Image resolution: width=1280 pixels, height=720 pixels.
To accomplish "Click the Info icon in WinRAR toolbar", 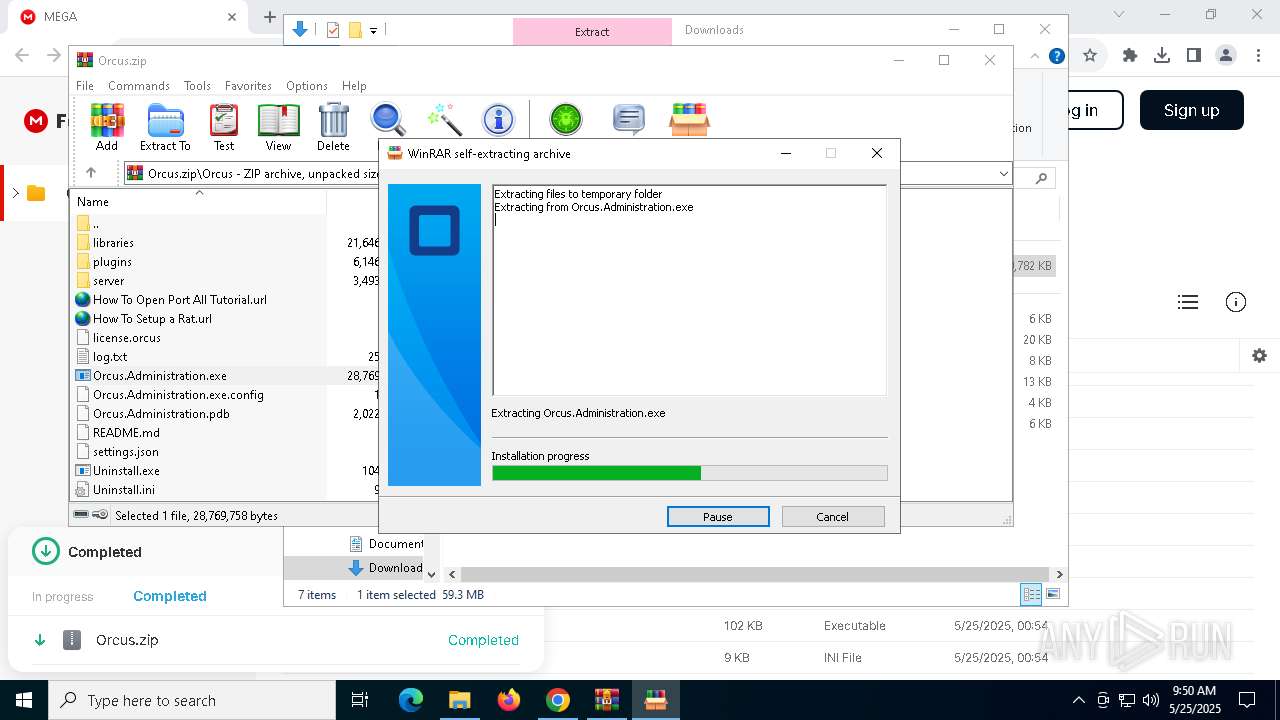I will point(498,120).
